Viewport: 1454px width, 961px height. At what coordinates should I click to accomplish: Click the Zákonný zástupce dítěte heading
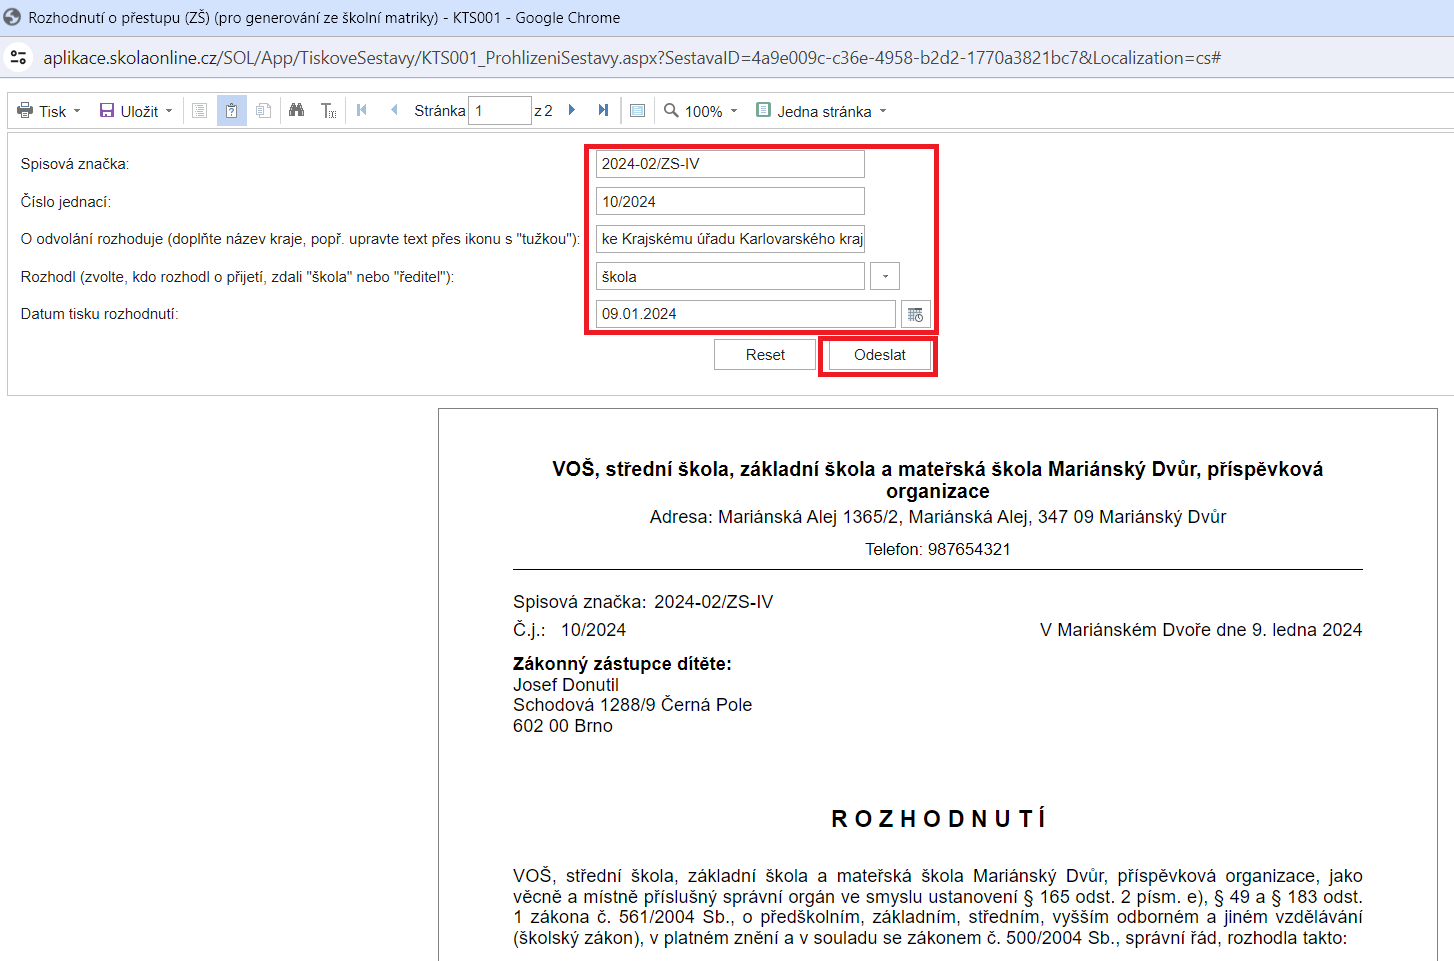point(622,664)
